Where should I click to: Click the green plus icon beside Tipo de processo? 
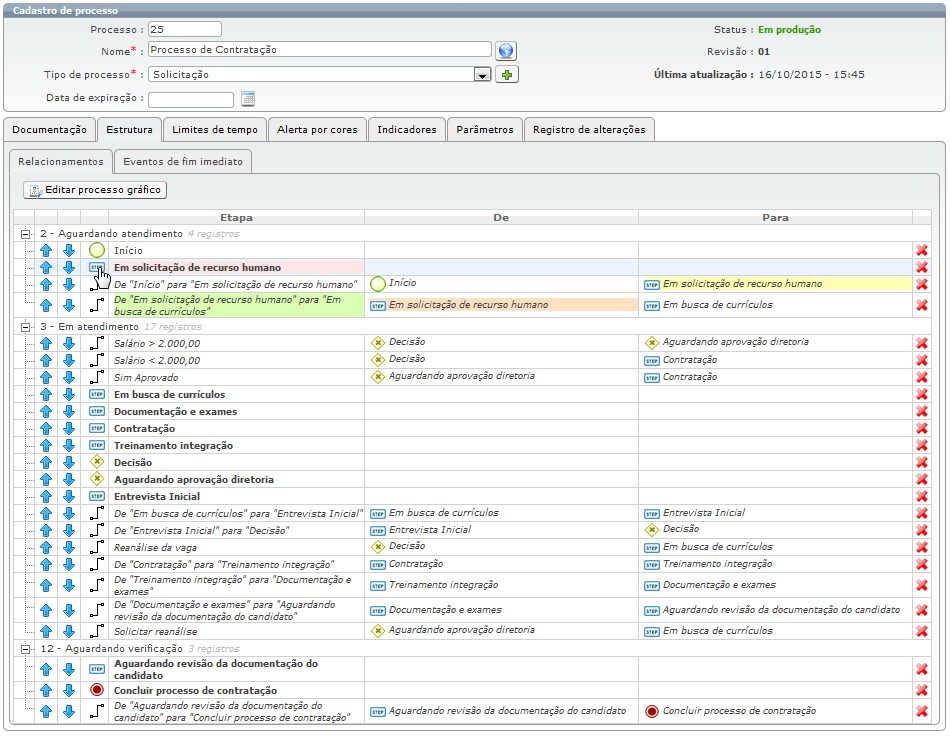[x=507, y=75]
